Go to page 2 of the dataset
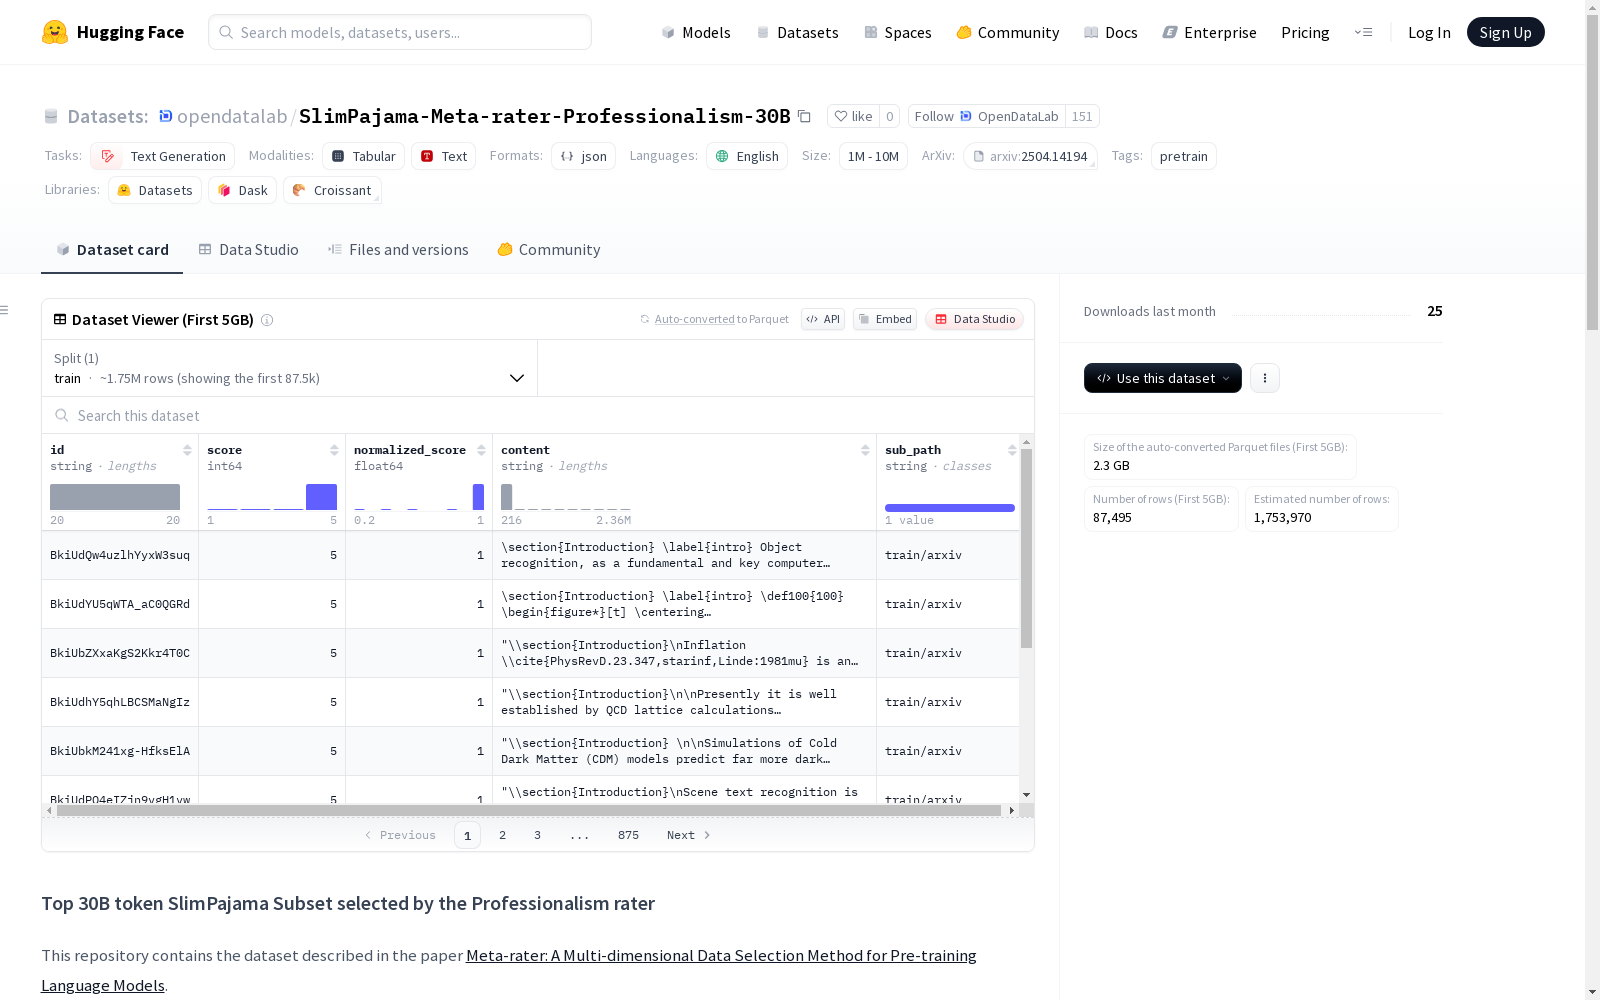Screen dimensions: 1600x1000 pos(502,835)
